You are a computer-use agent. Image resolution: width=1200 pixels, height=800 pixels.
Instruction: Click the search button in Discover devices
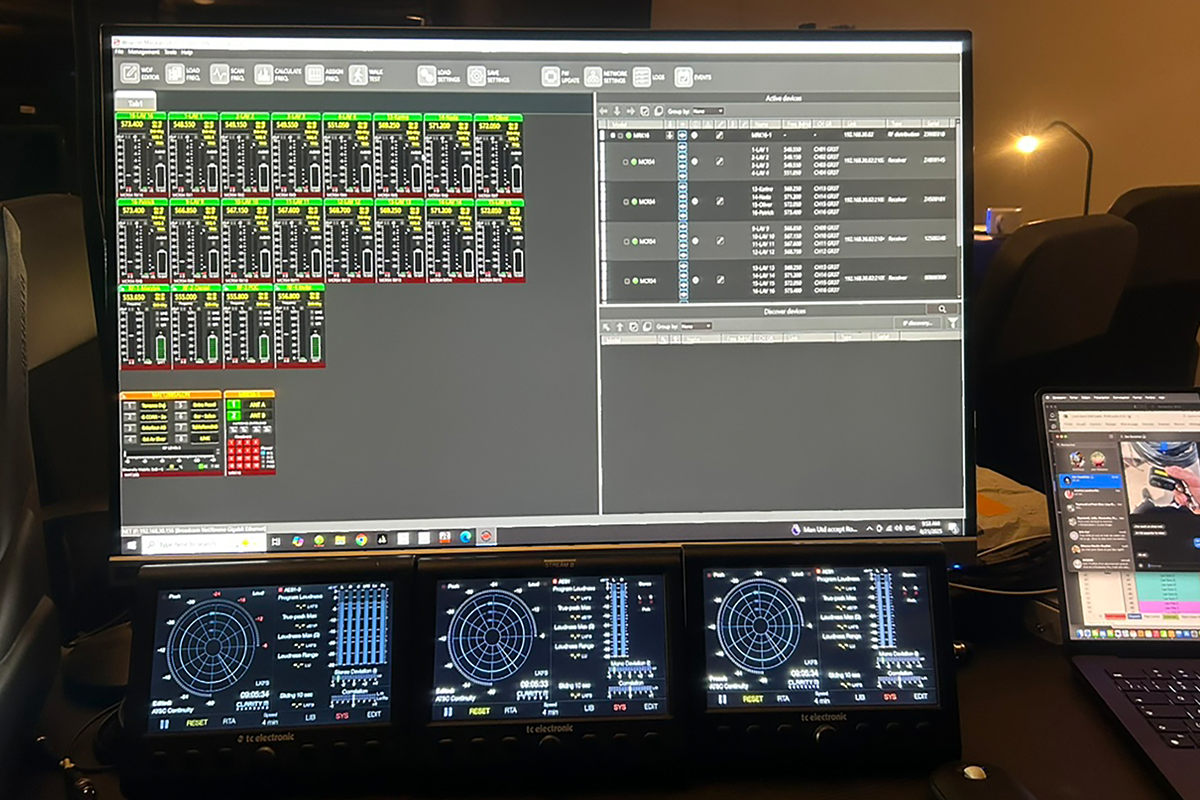coord(941,310)
